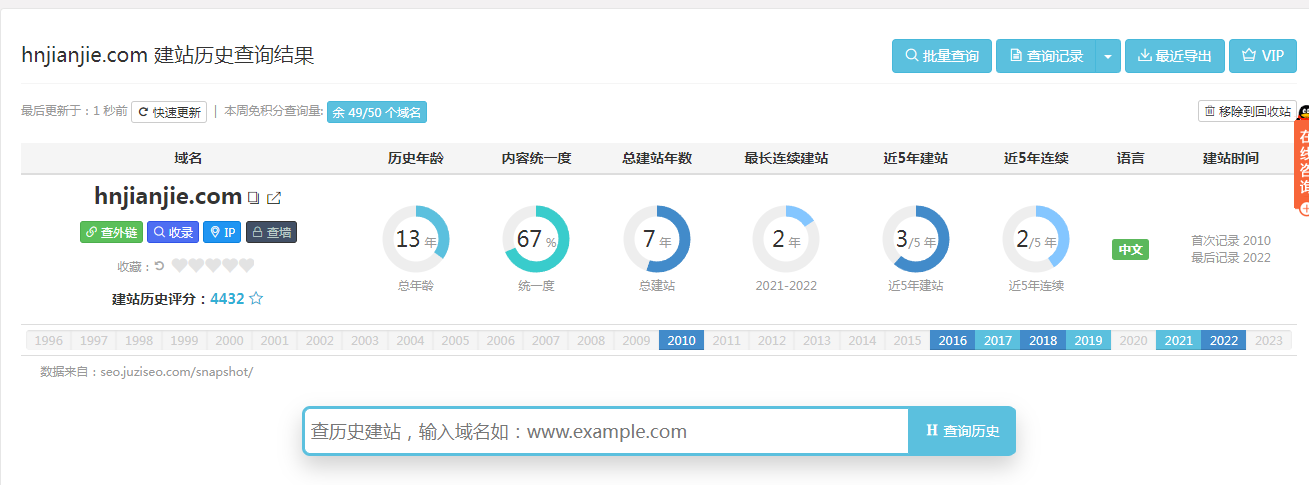This screenshot has width=1309, height=485.
Task: Click the 总建站年数 column header
Action: click(x=657, y=158)
